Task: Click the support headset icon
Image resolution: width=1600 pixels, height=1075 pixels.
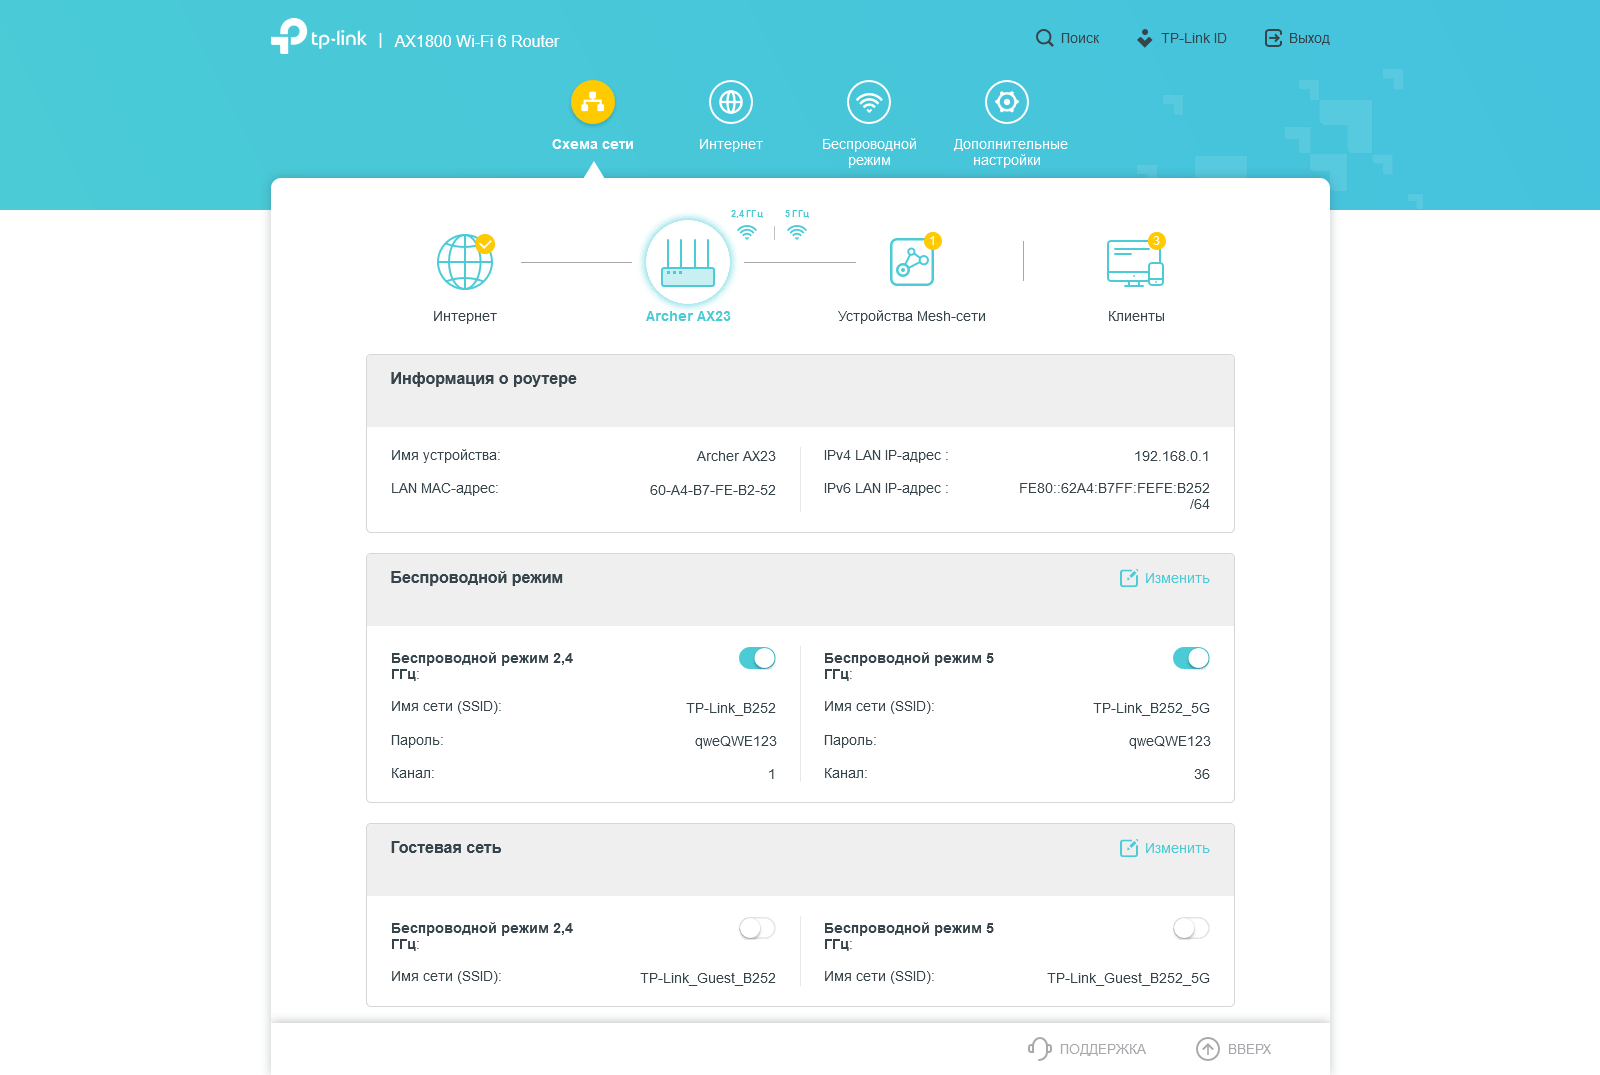Action: [1040, 1048]
